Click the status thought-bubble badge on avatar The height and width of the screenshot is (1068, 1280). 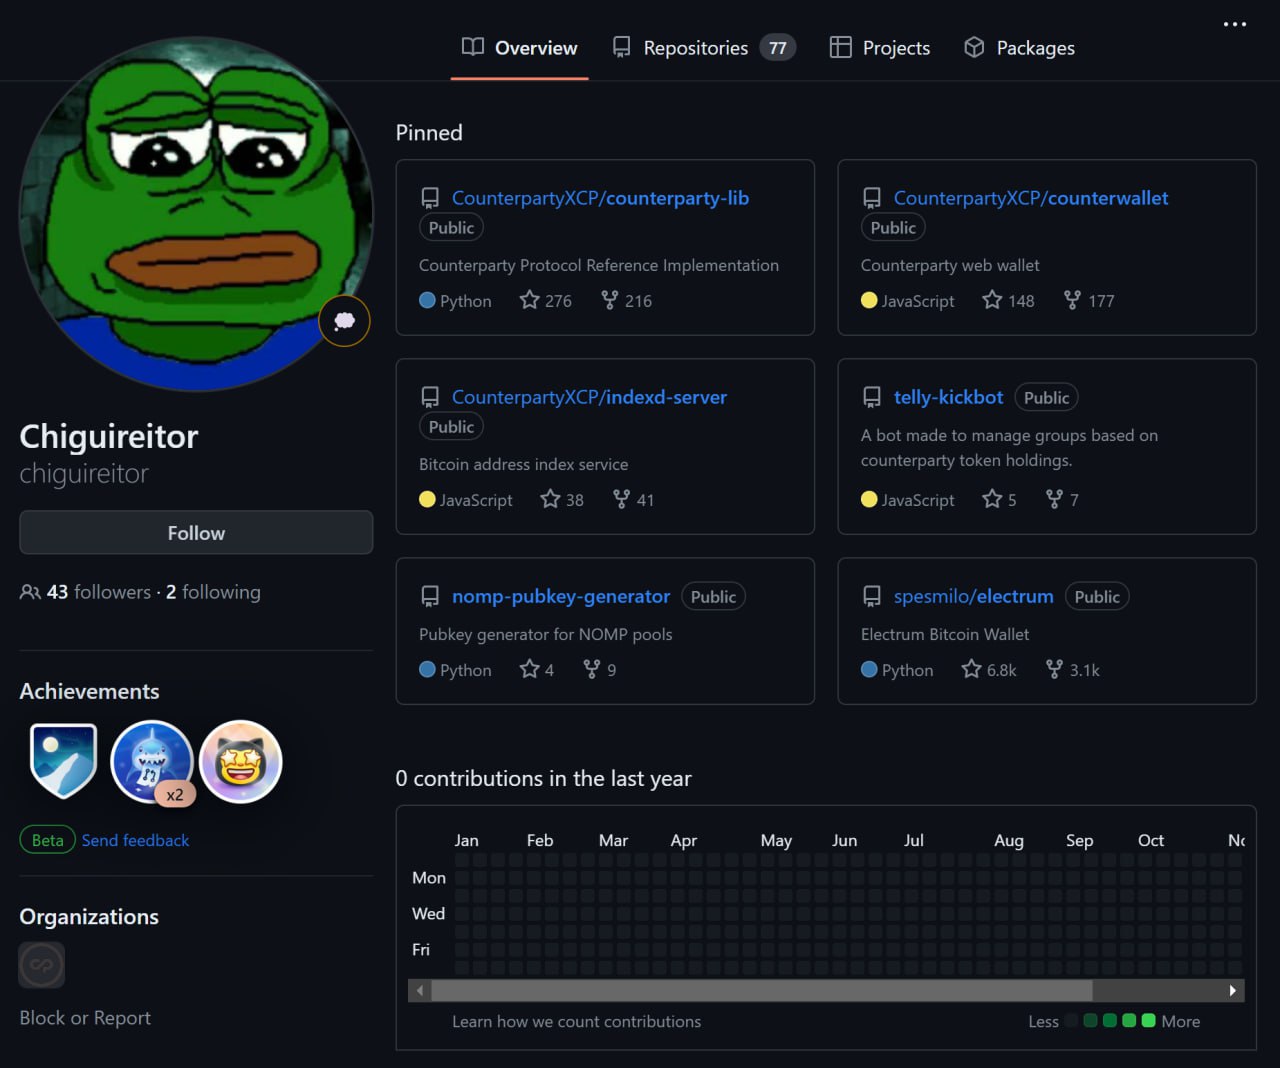point(344,321)
